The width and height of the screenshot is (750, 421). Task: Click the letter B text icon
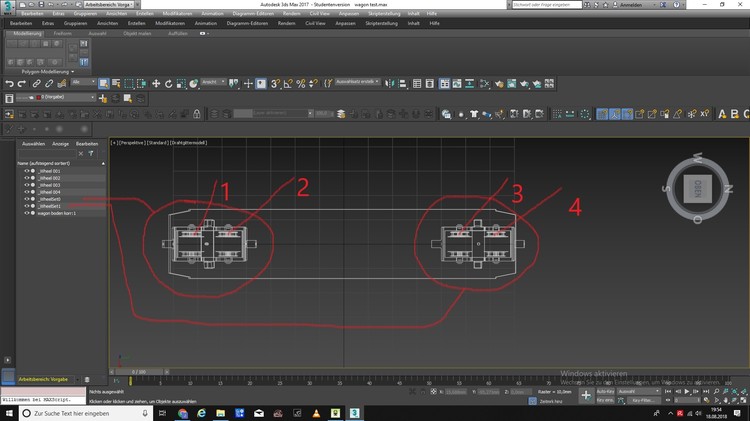coord(734,114)
